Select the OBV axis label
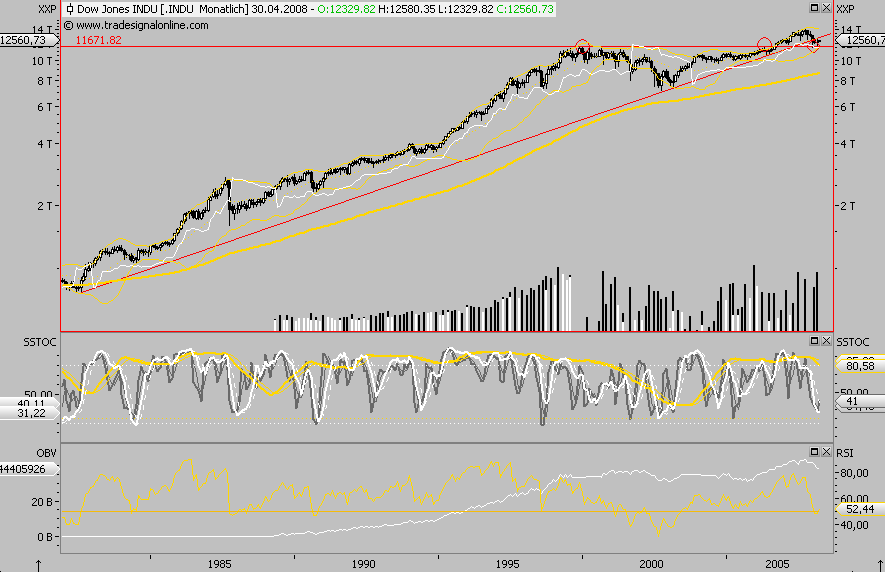 pos(46,453)
